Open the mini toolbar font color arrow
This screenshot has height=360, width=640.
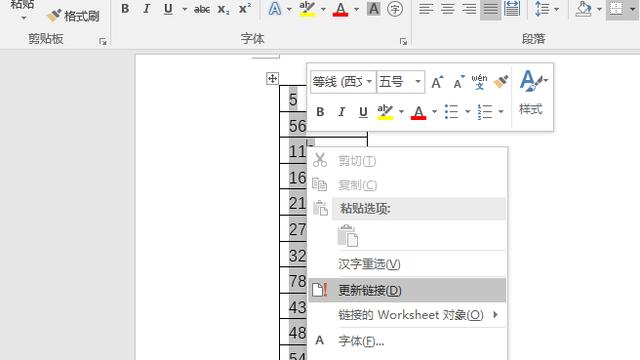coord(434,112)
